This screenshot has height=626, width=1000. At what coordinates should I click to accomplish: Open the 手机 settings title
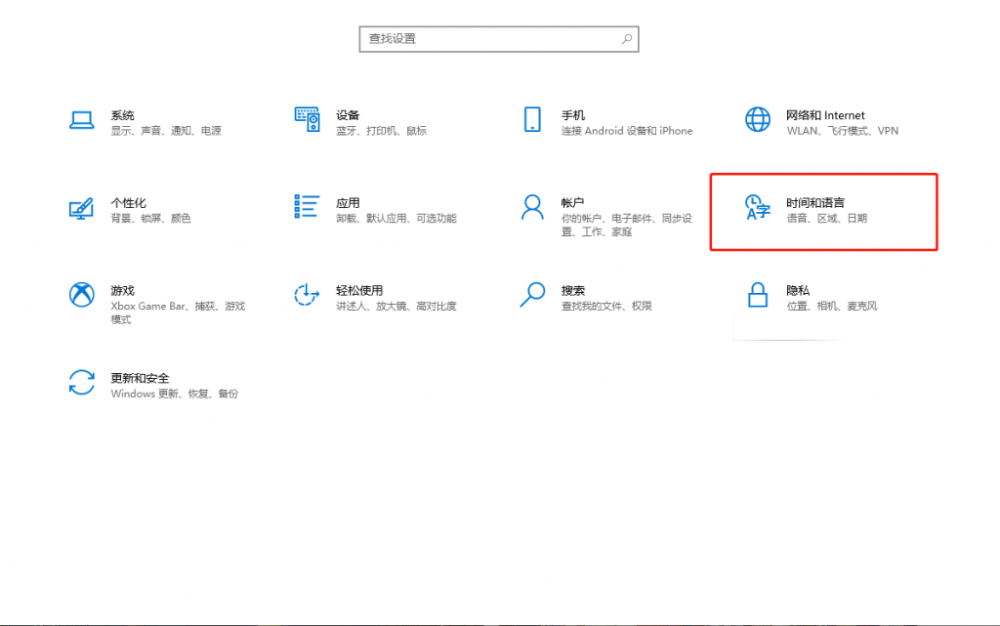pyautogui.click(x=573, y=115)
